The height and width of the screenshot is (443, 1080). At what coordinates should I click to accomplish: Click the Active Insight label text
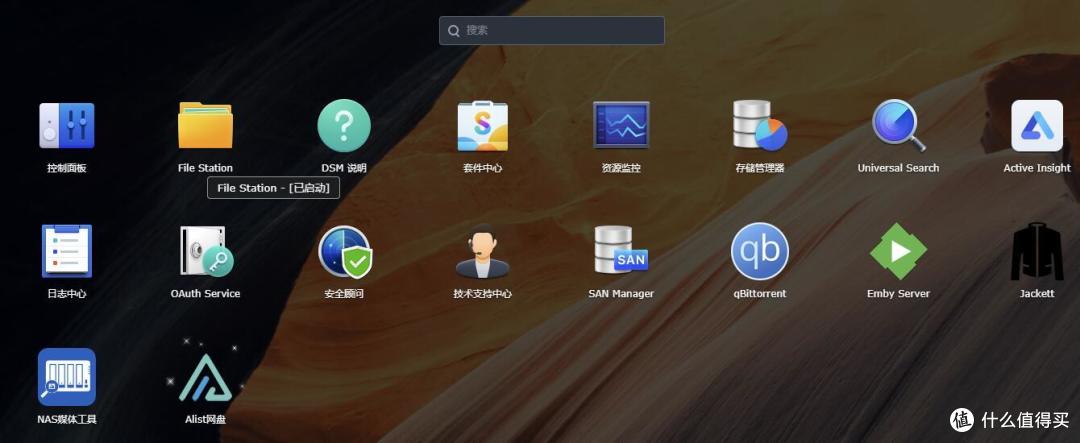click(x=1037, y=168)
